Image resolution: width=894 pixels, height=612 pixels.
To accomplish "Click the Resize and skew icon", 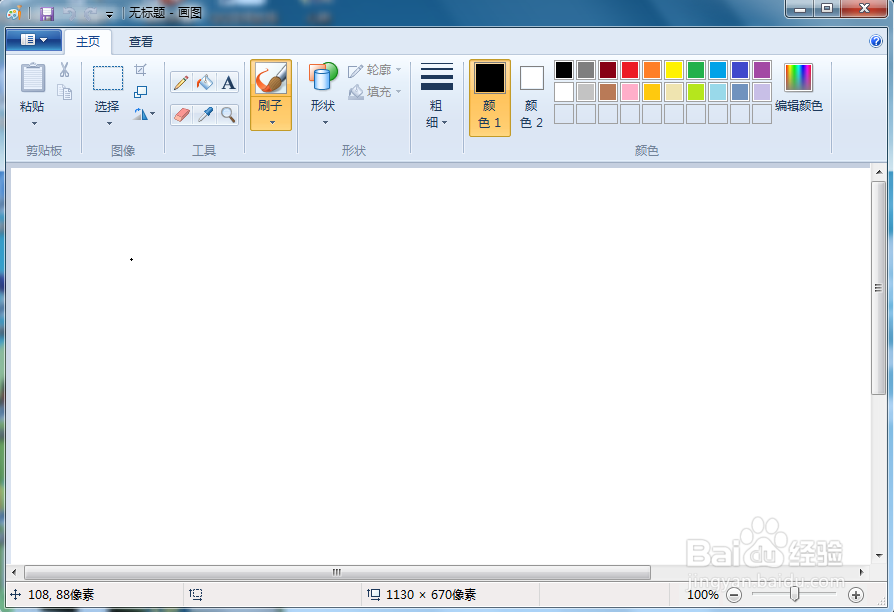I will [x=140, y=92].
